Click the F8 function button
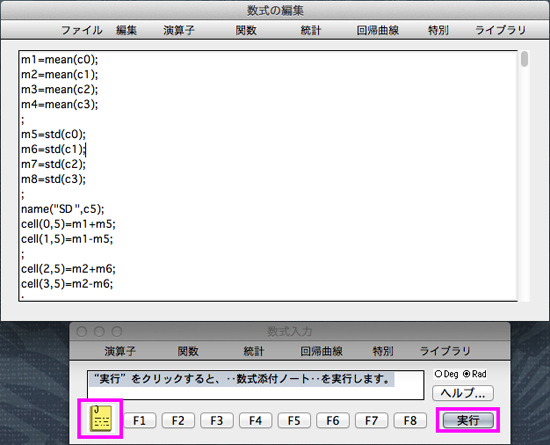The image size is (550, 445). coord(410,420)
